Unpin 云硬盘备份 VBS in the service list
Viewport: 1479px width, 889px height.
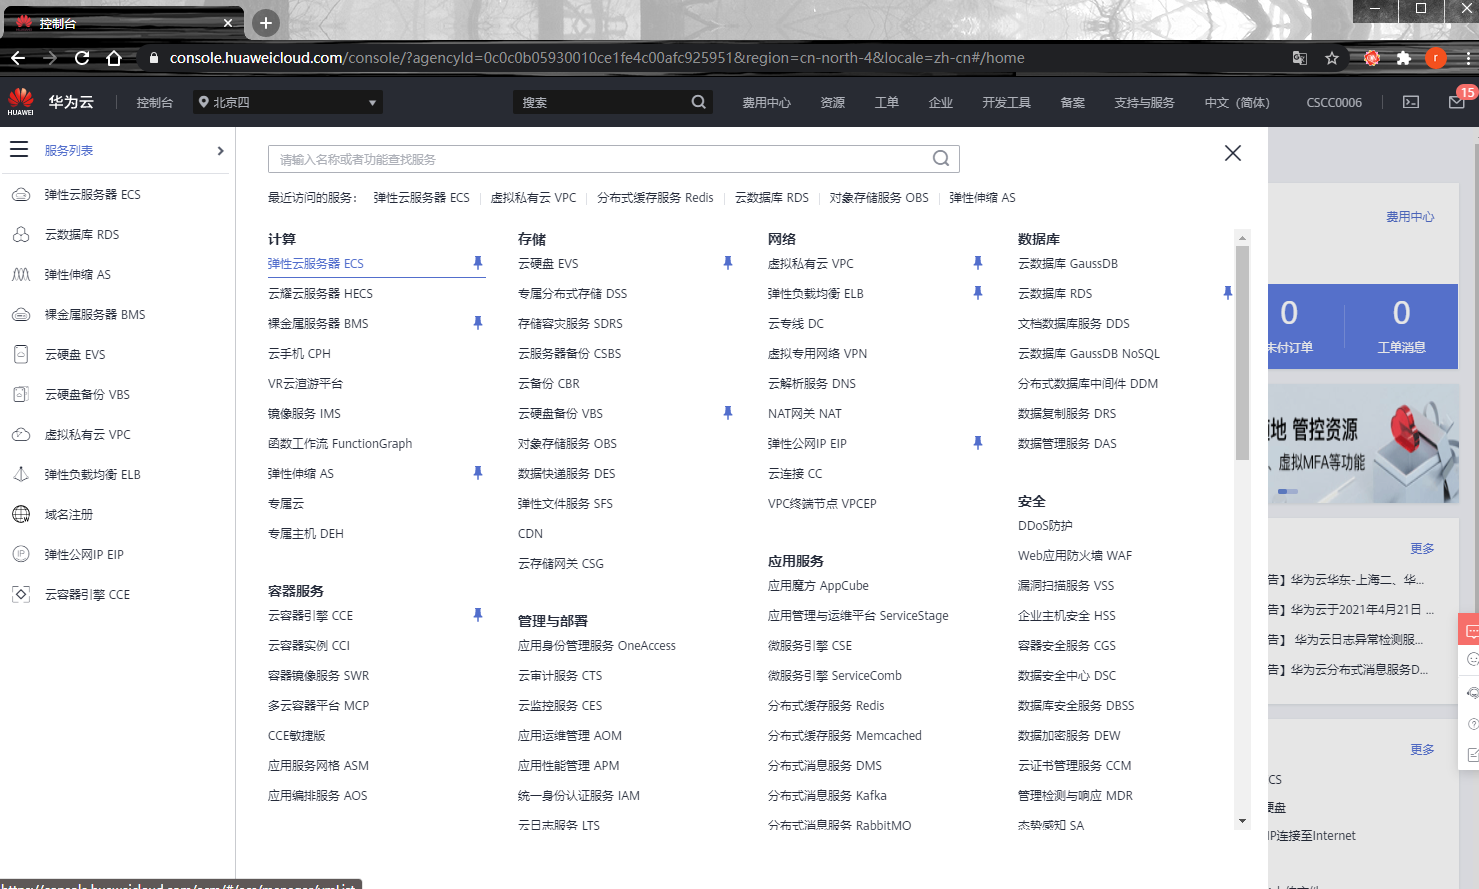pyautogui.click(x=728, y=413)
